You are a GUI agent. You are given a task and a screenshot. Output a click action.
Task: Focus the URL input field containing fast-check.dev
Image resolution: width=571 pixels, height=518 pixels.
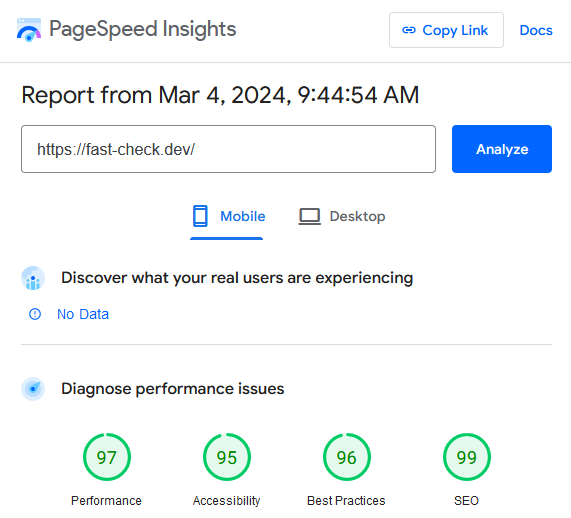point(228,149)
